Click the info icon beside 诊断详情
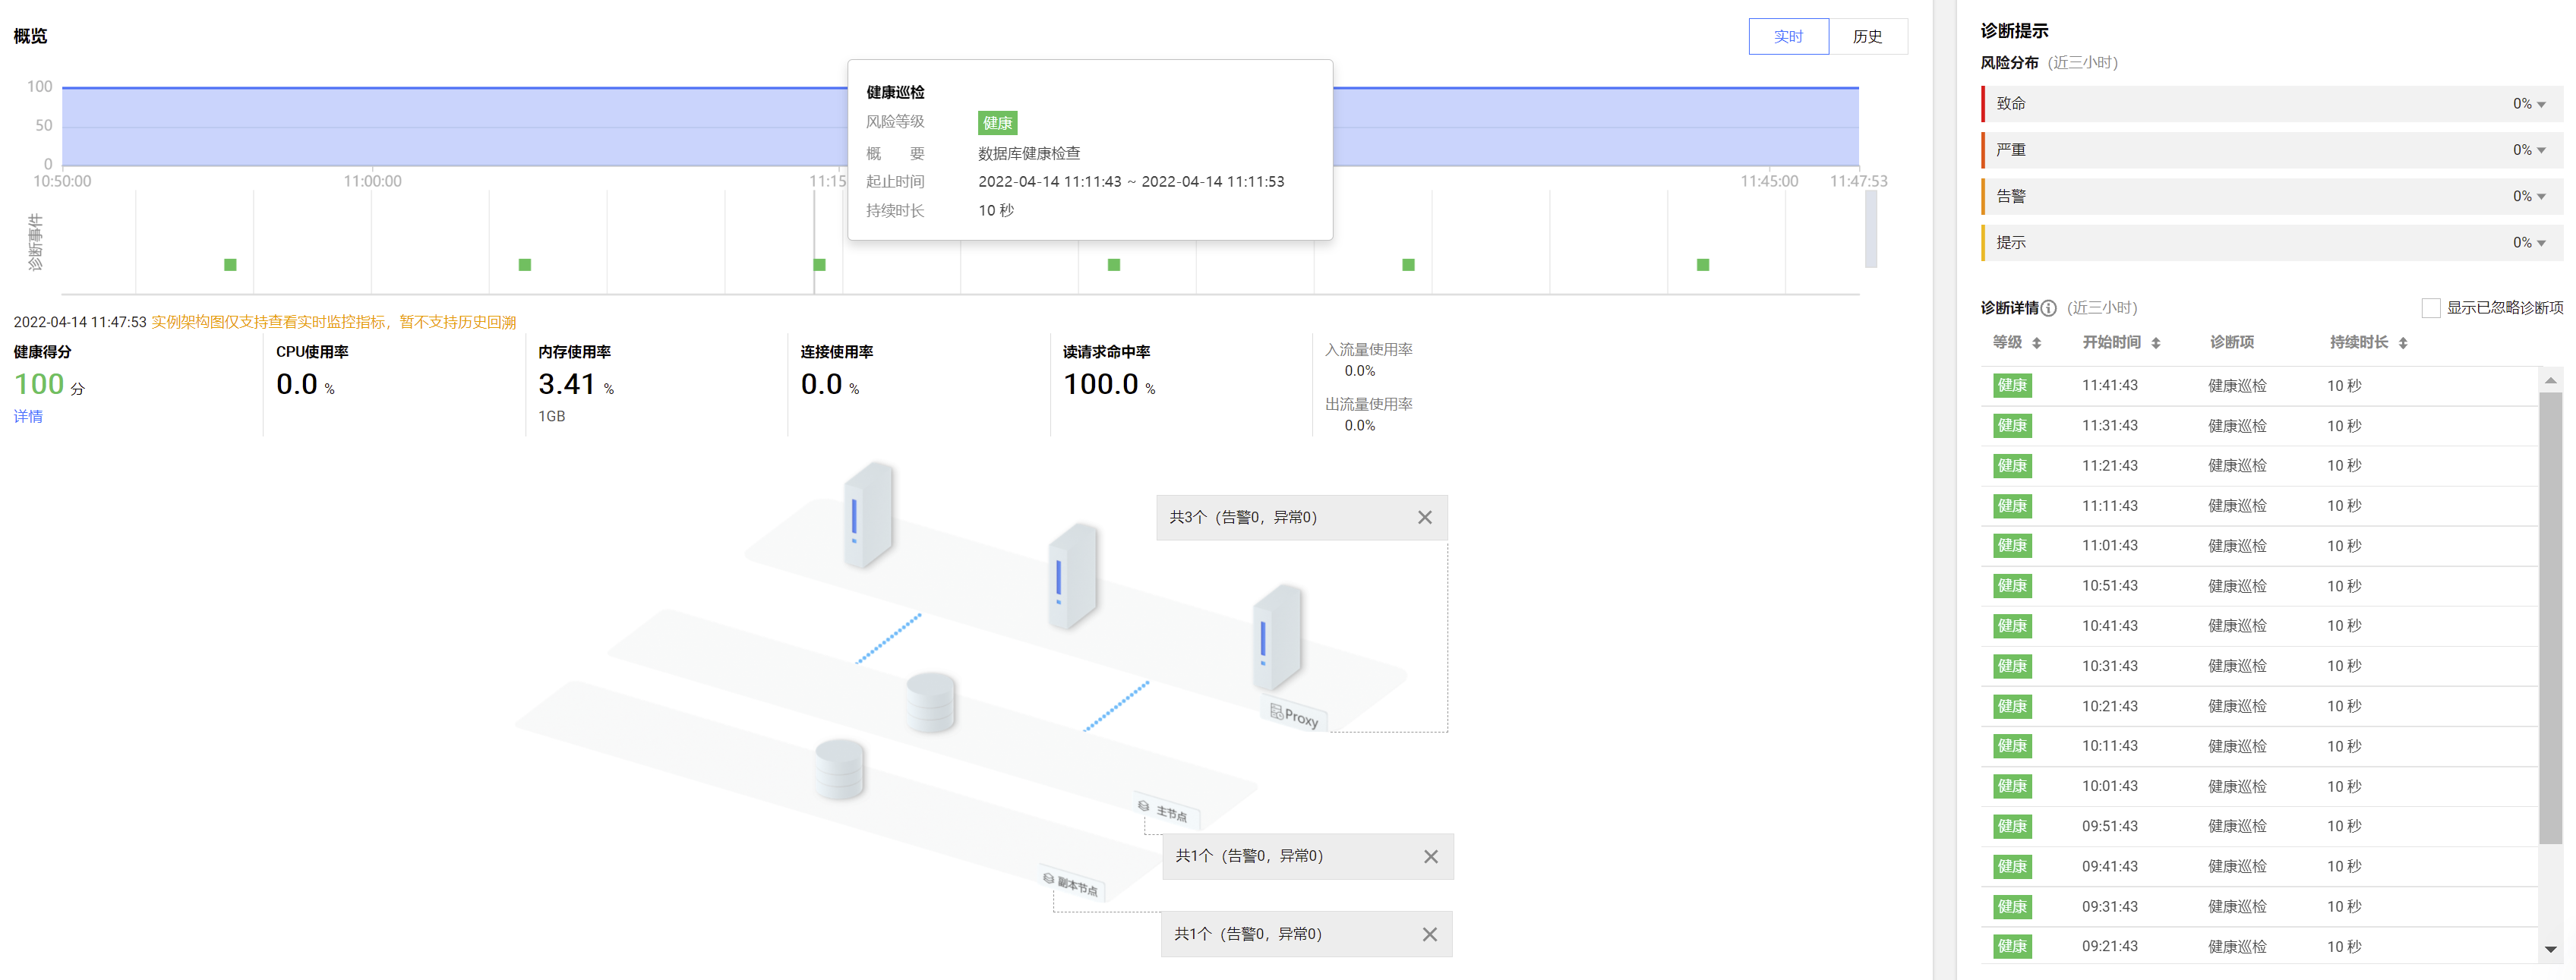2576x980 pixels. point(2048,308)
